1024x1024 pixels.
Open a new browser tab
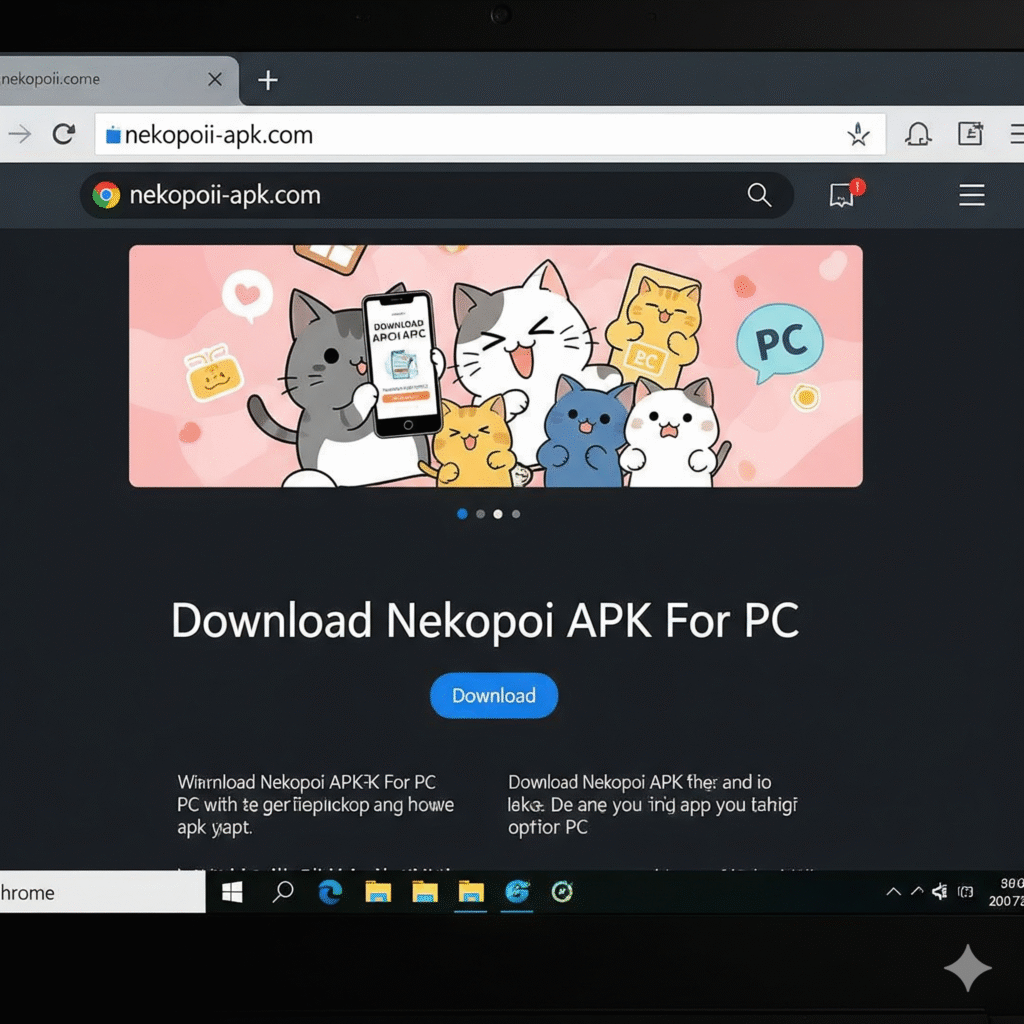[266, 79]
